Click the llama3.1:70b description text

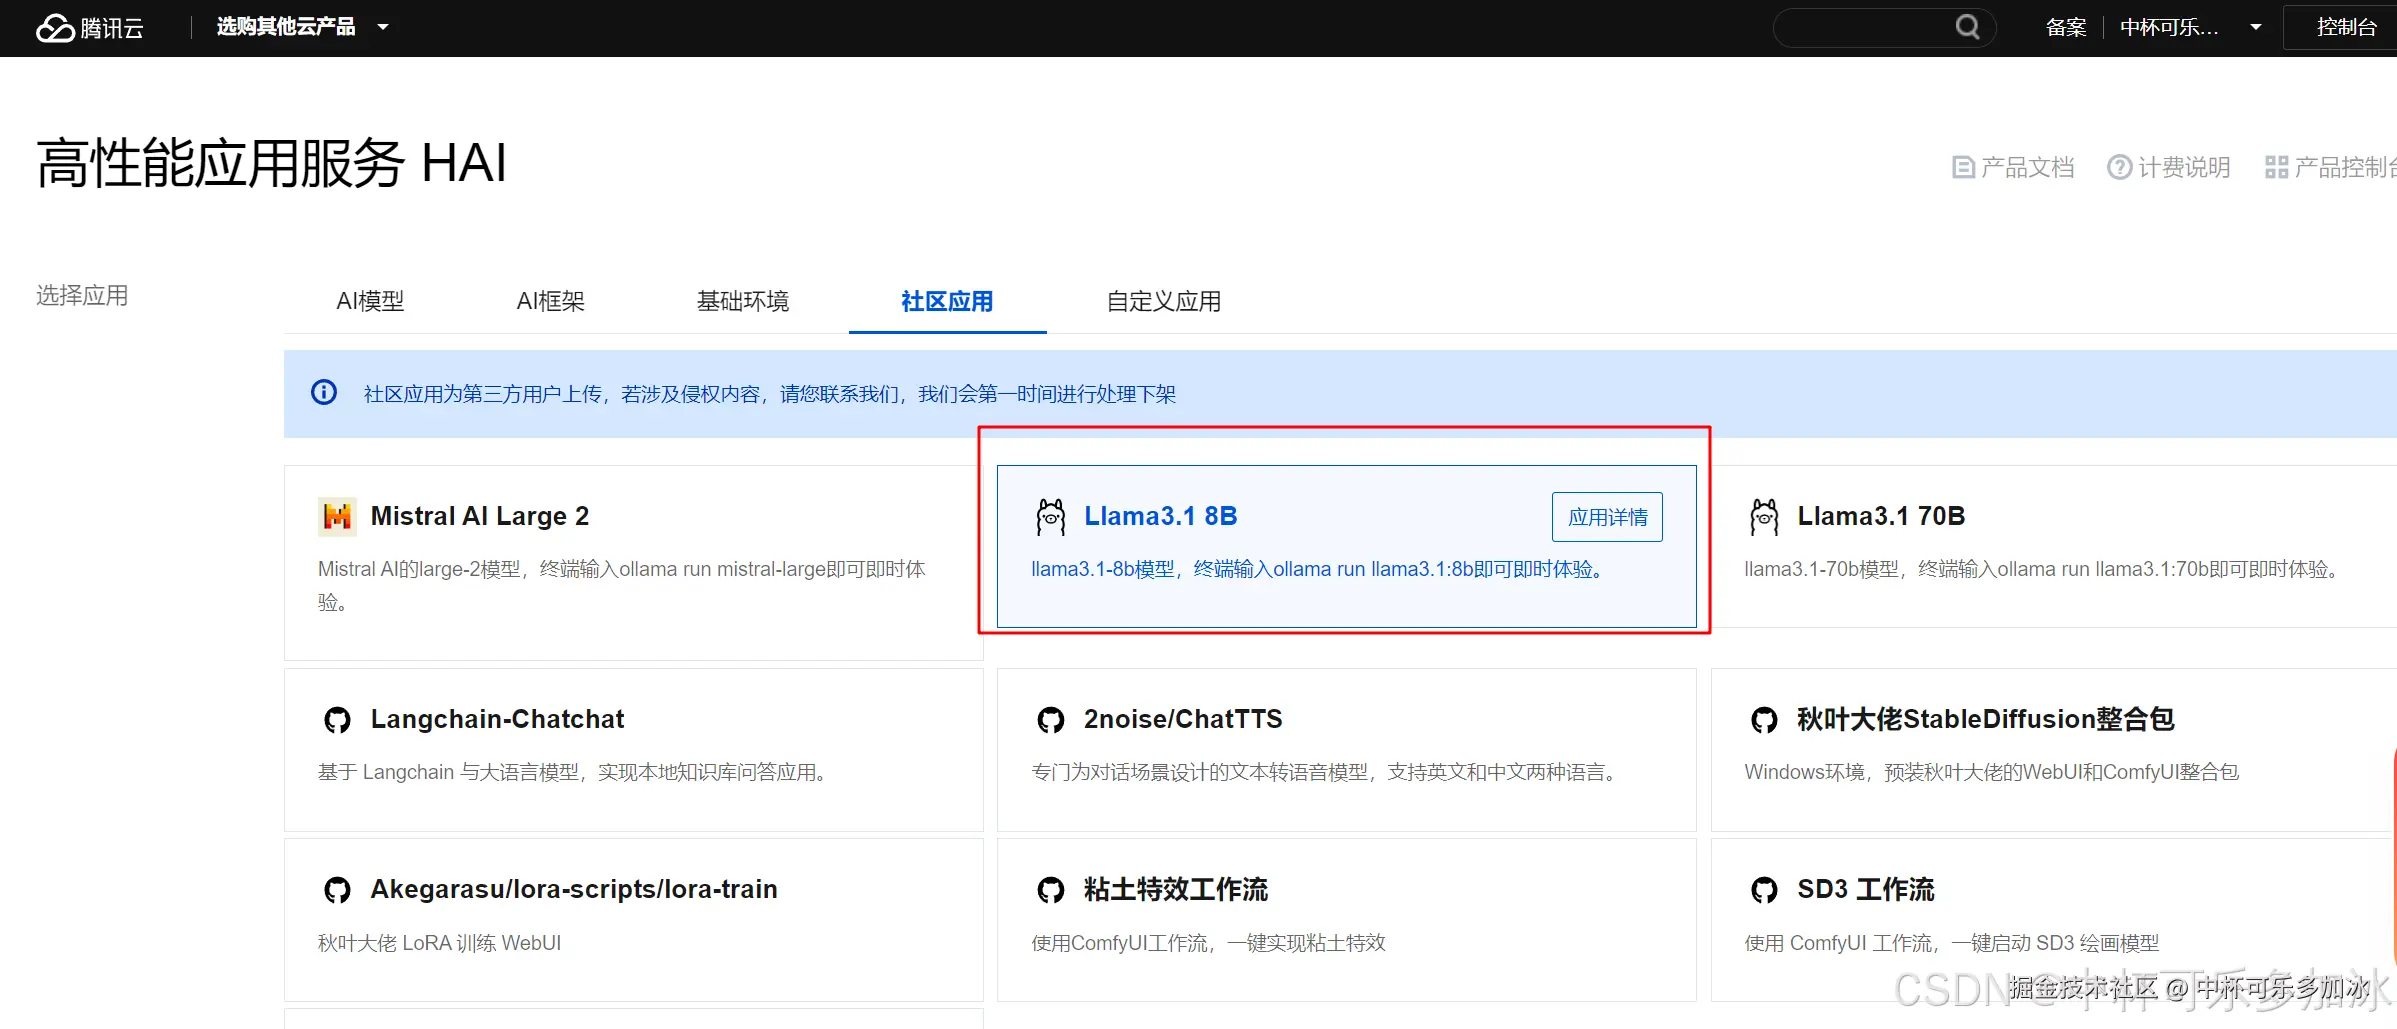2044,569
